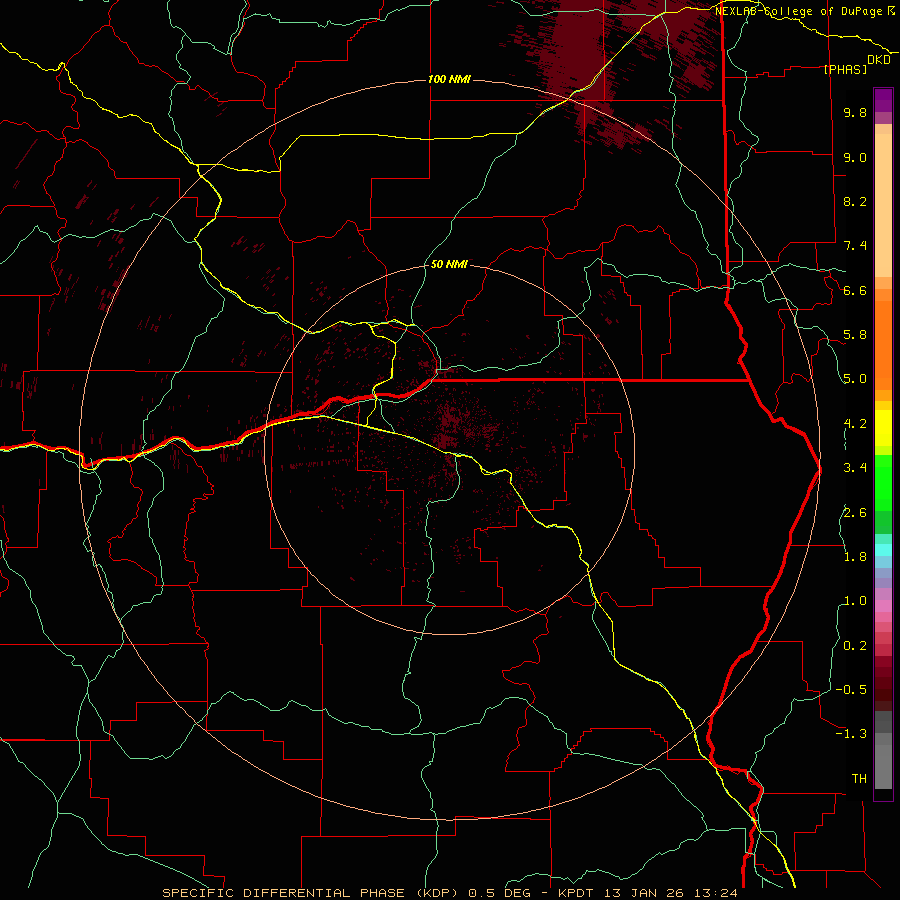Click the DKD product label above scale

(878, 60)
